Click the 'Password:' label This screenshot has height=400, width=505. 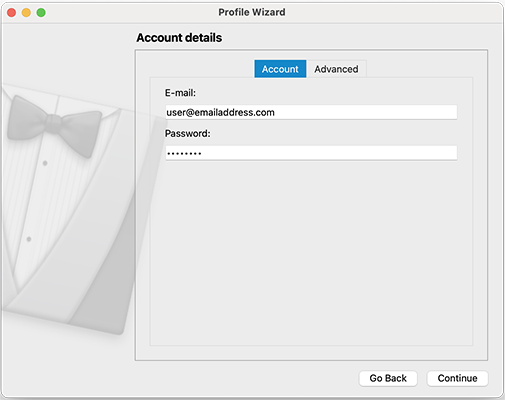[x=188, y=133]
